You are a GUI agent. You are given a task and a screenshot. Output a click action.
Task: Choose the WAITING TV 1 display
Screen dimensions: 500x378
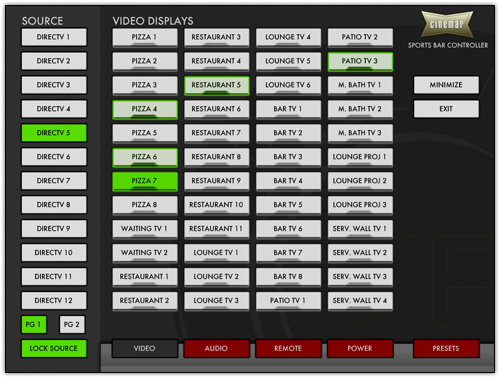(145, 229)
